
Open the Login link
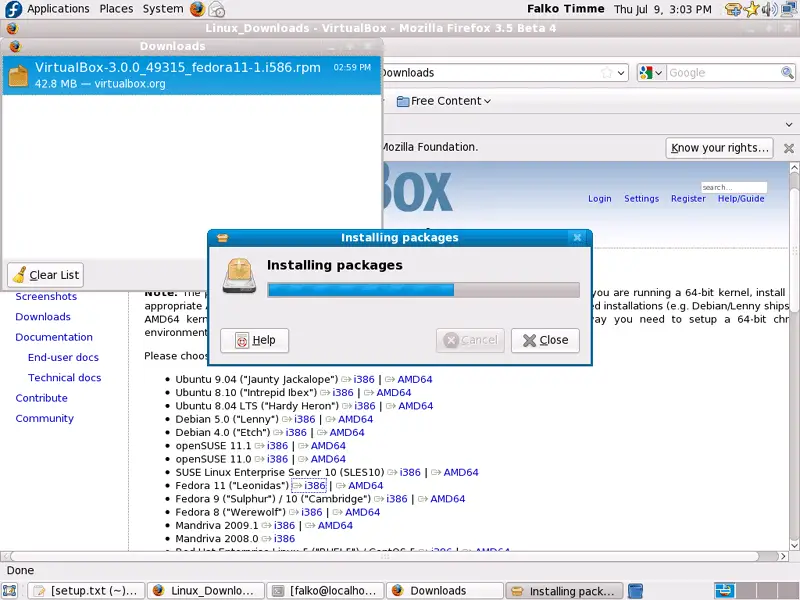[x=599, y=198]
